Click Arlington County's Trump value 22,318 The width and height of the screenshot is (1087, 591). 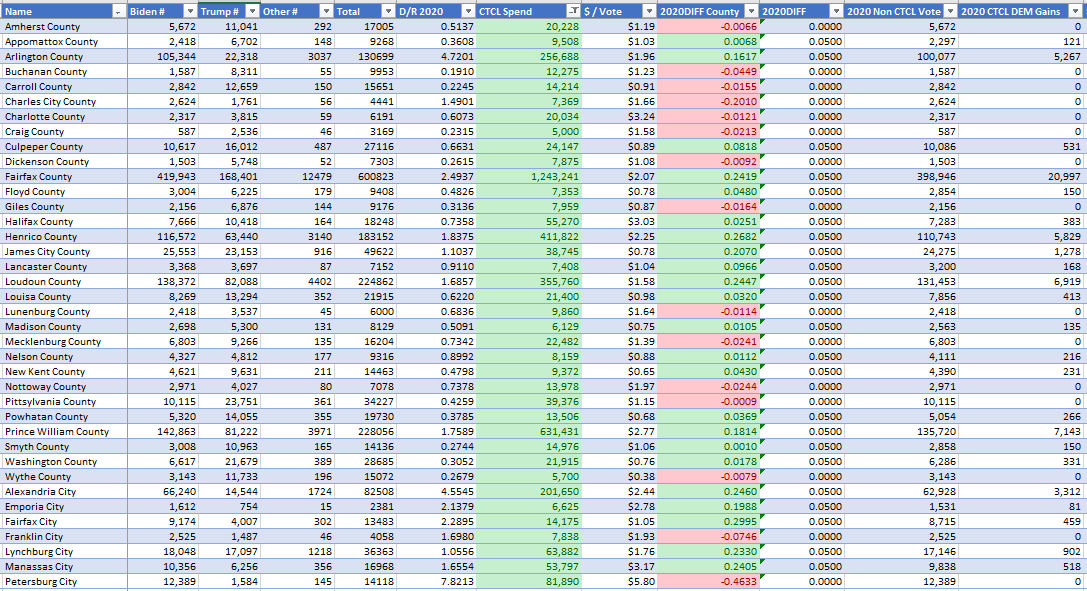(x=229, y=57)
